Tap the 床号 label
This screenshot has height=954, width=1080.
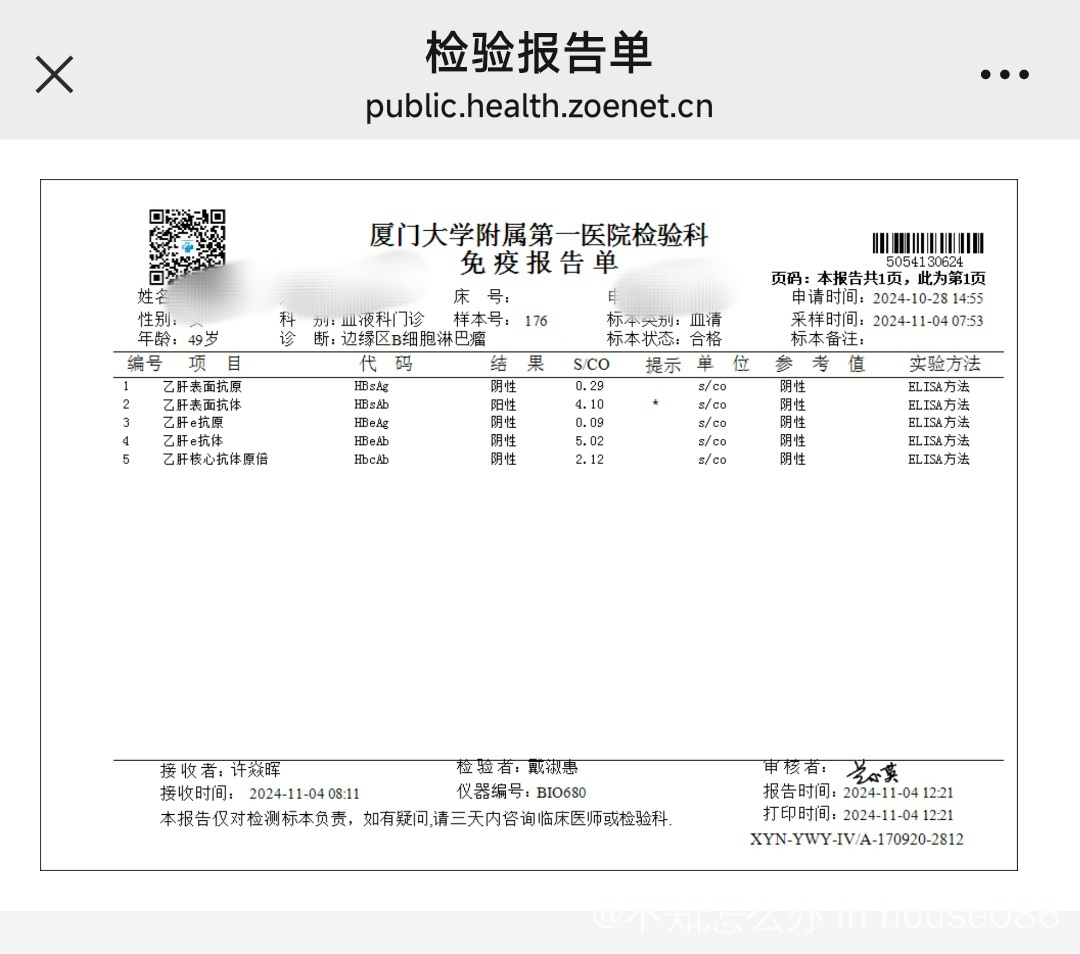(x=481, y=297)
